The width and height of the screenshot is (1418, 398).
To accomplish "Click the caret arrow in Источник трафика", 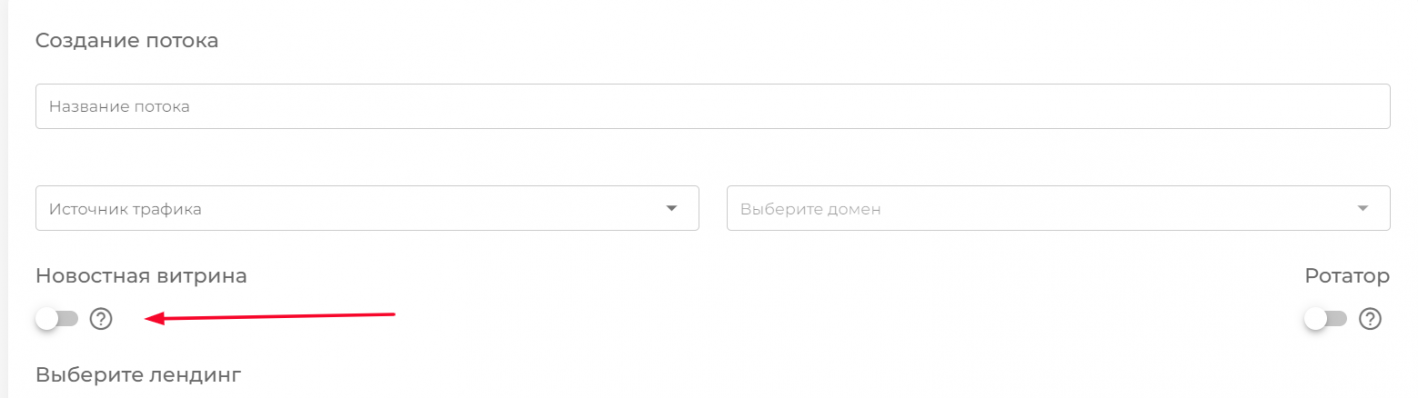I will click(671, 208).
